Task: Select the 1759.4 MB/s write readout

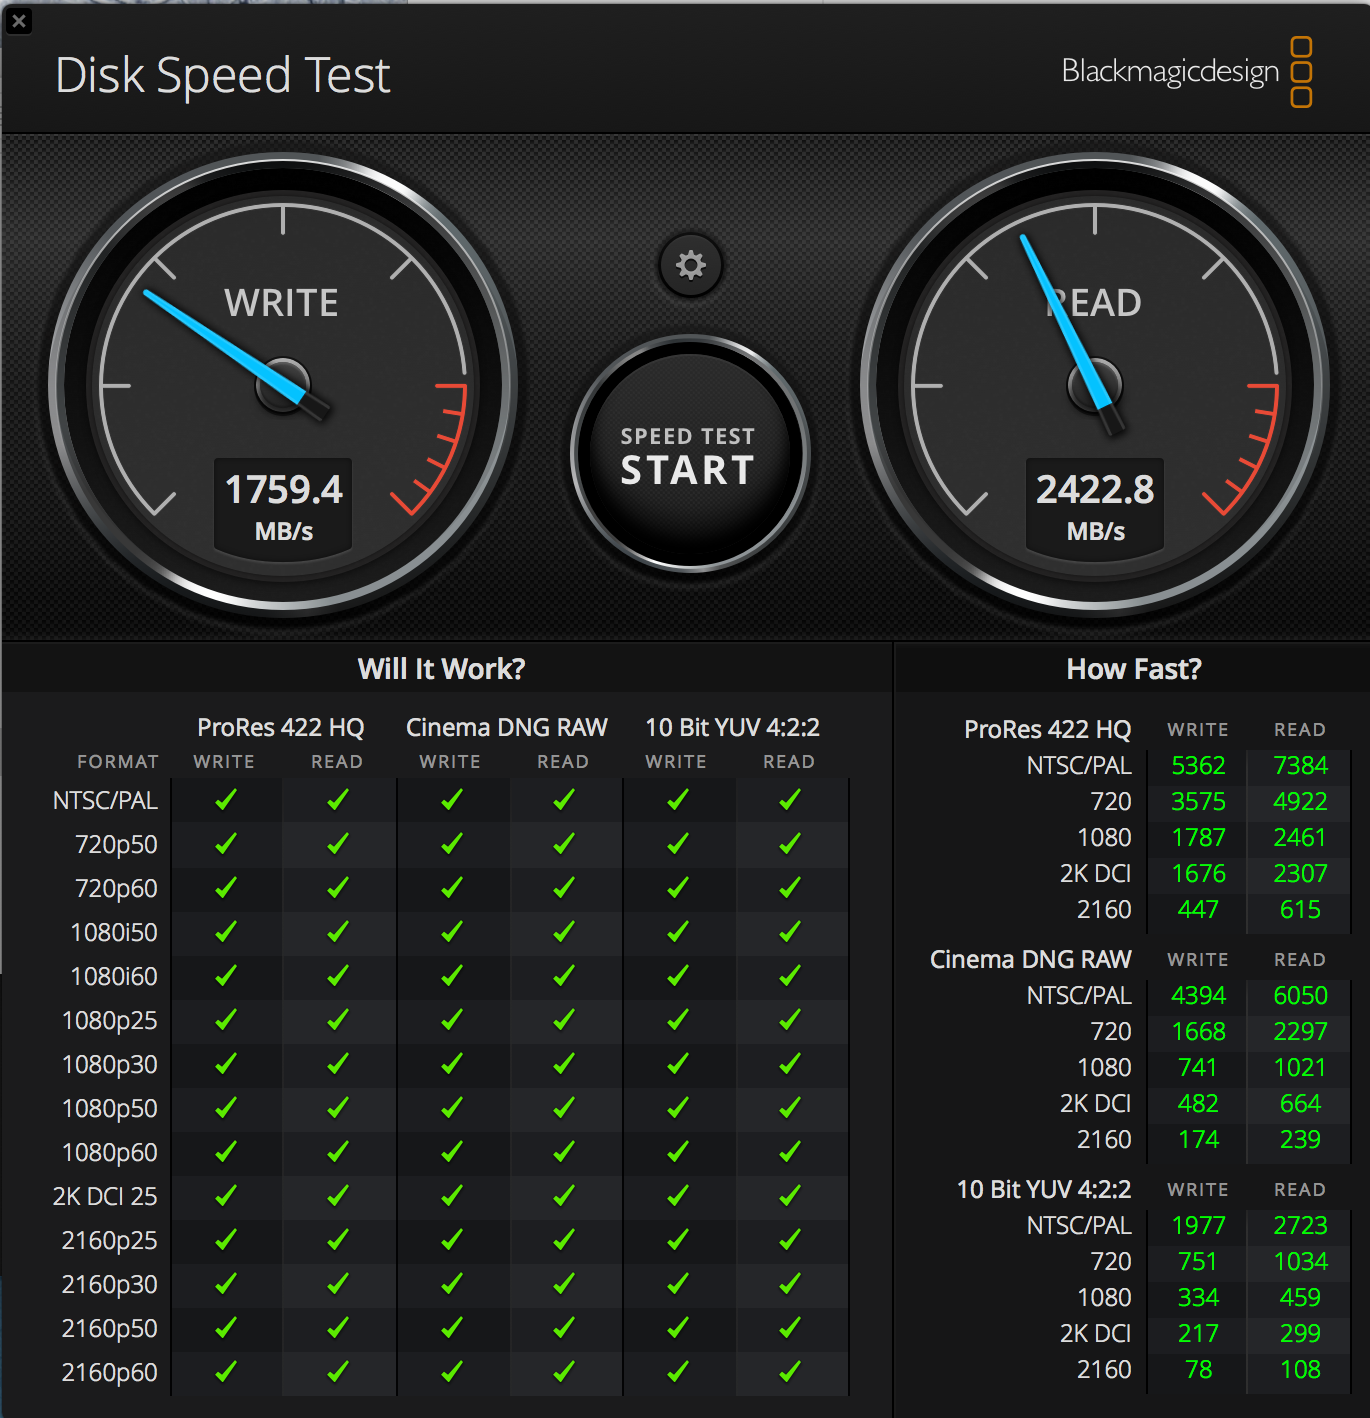Action: pyautogui.click(x=284, y=506)
